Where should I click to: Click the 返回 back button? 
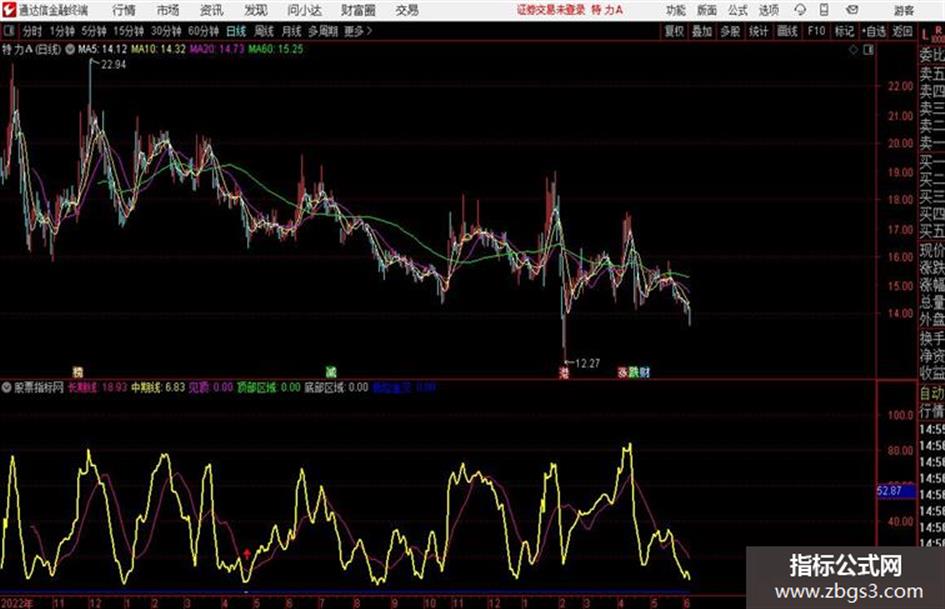click(x=902, y=31)
